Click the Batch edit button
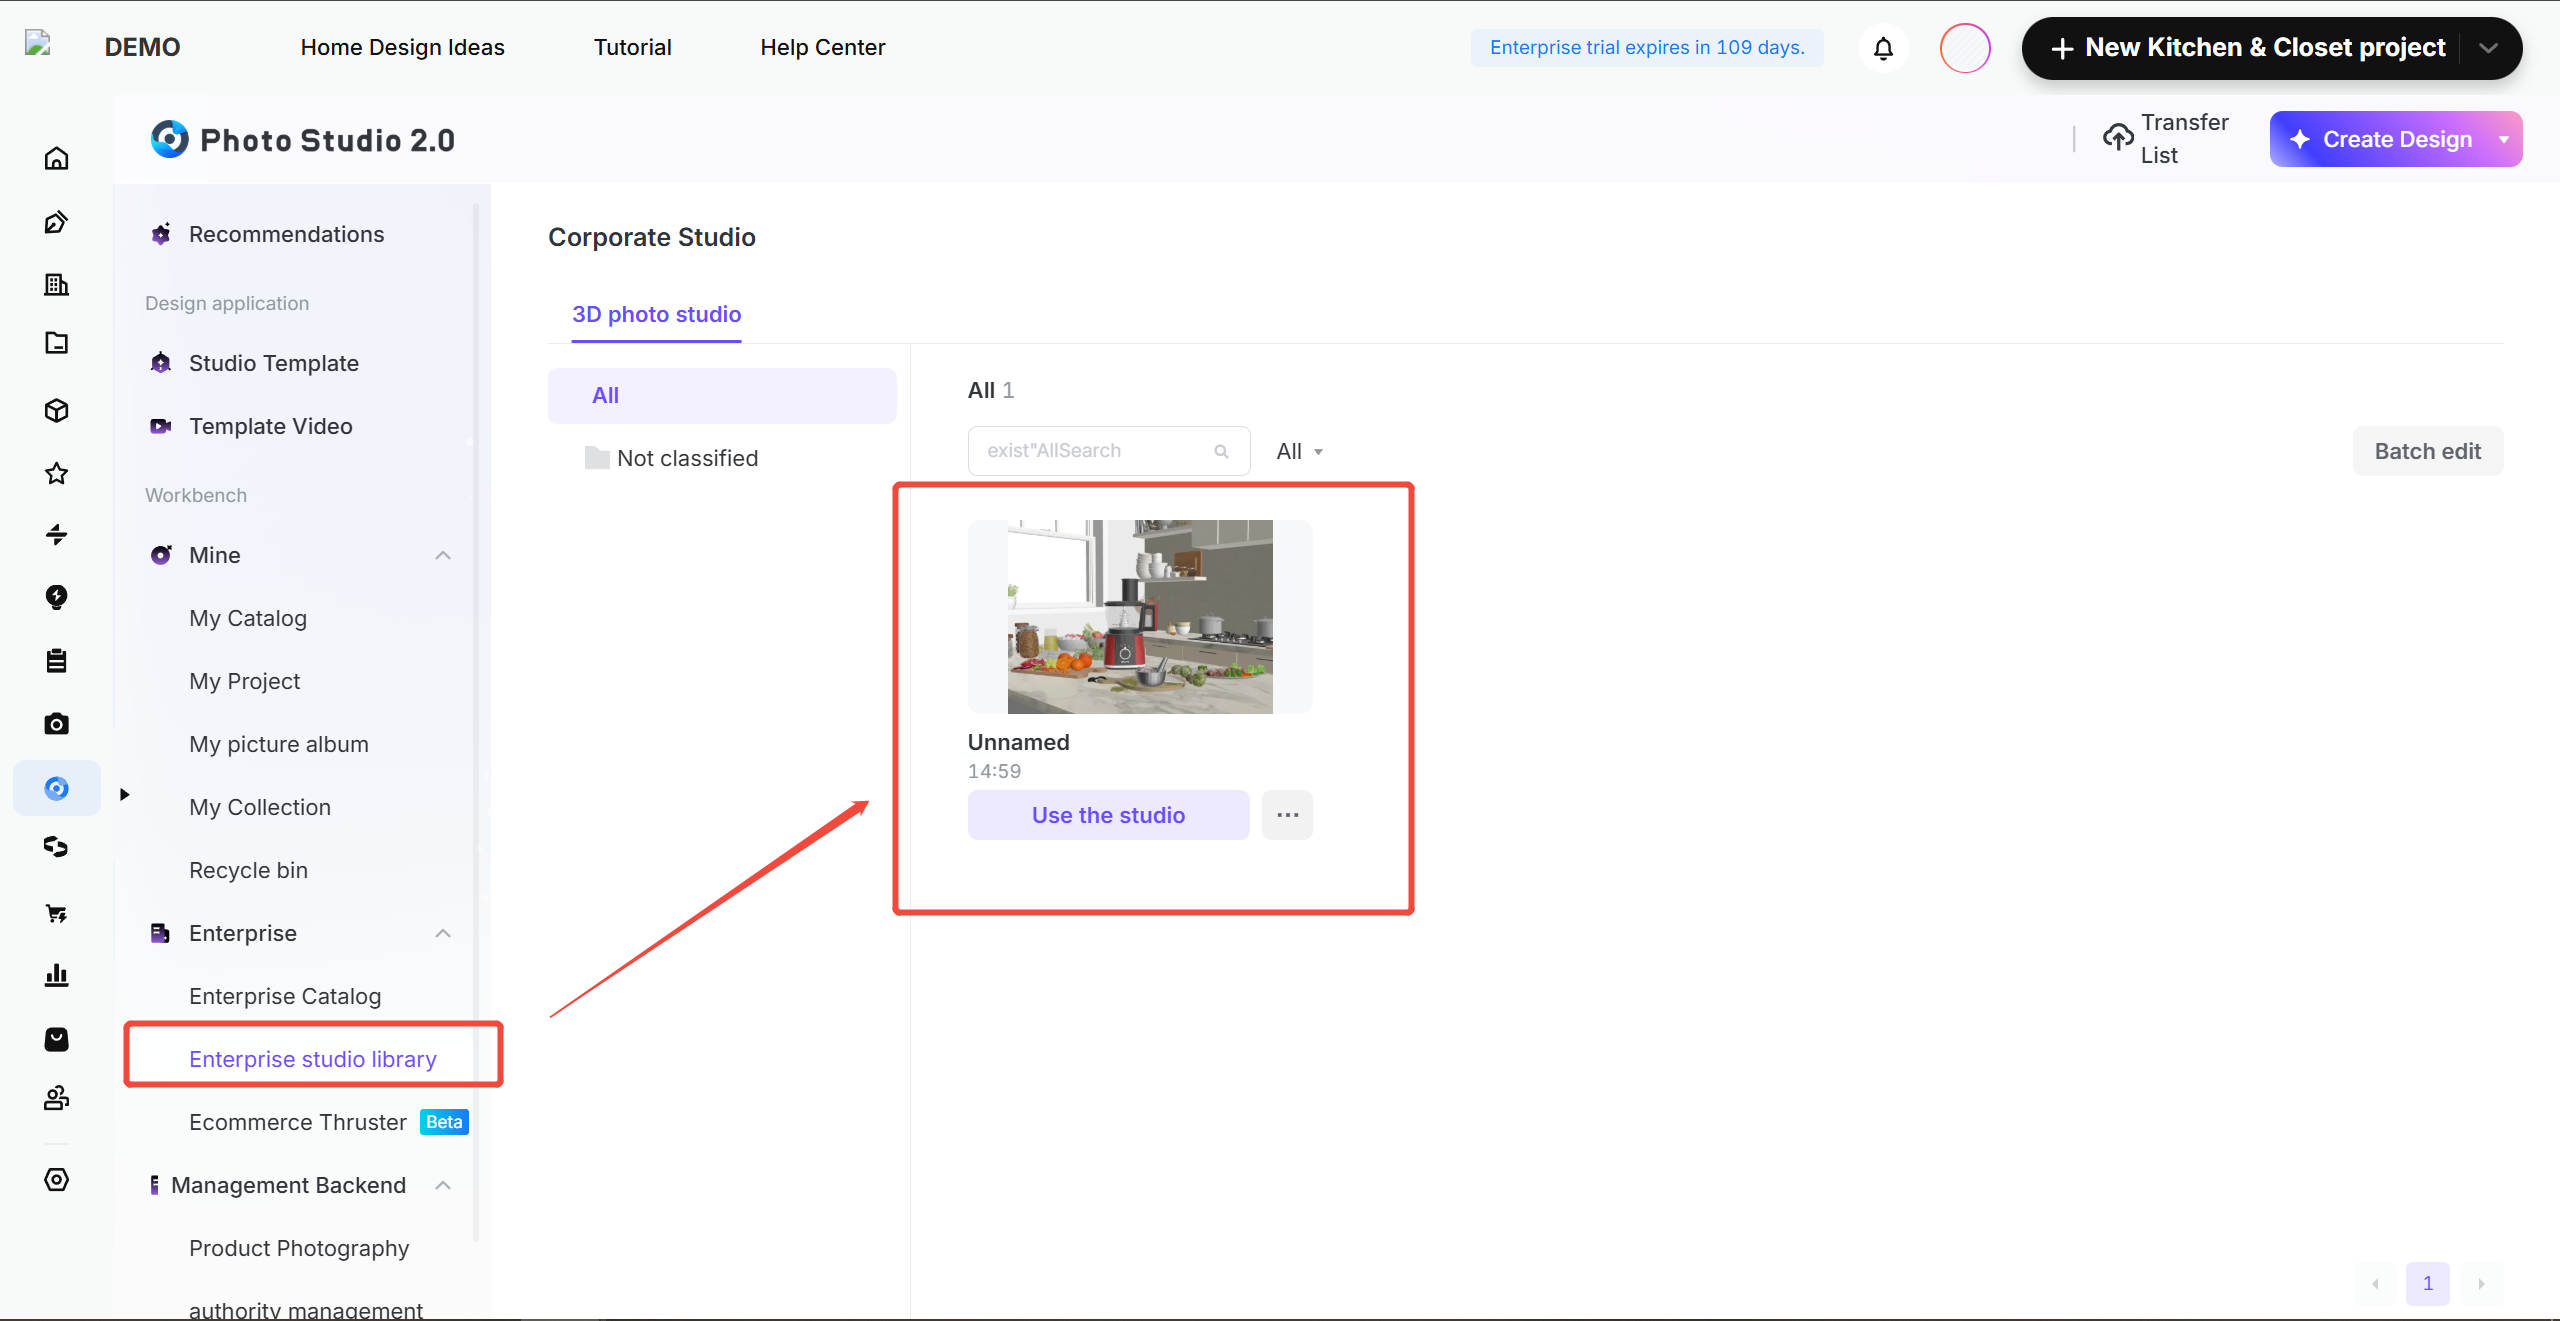This screenshot has width=2560, height=1321. 2428,452
